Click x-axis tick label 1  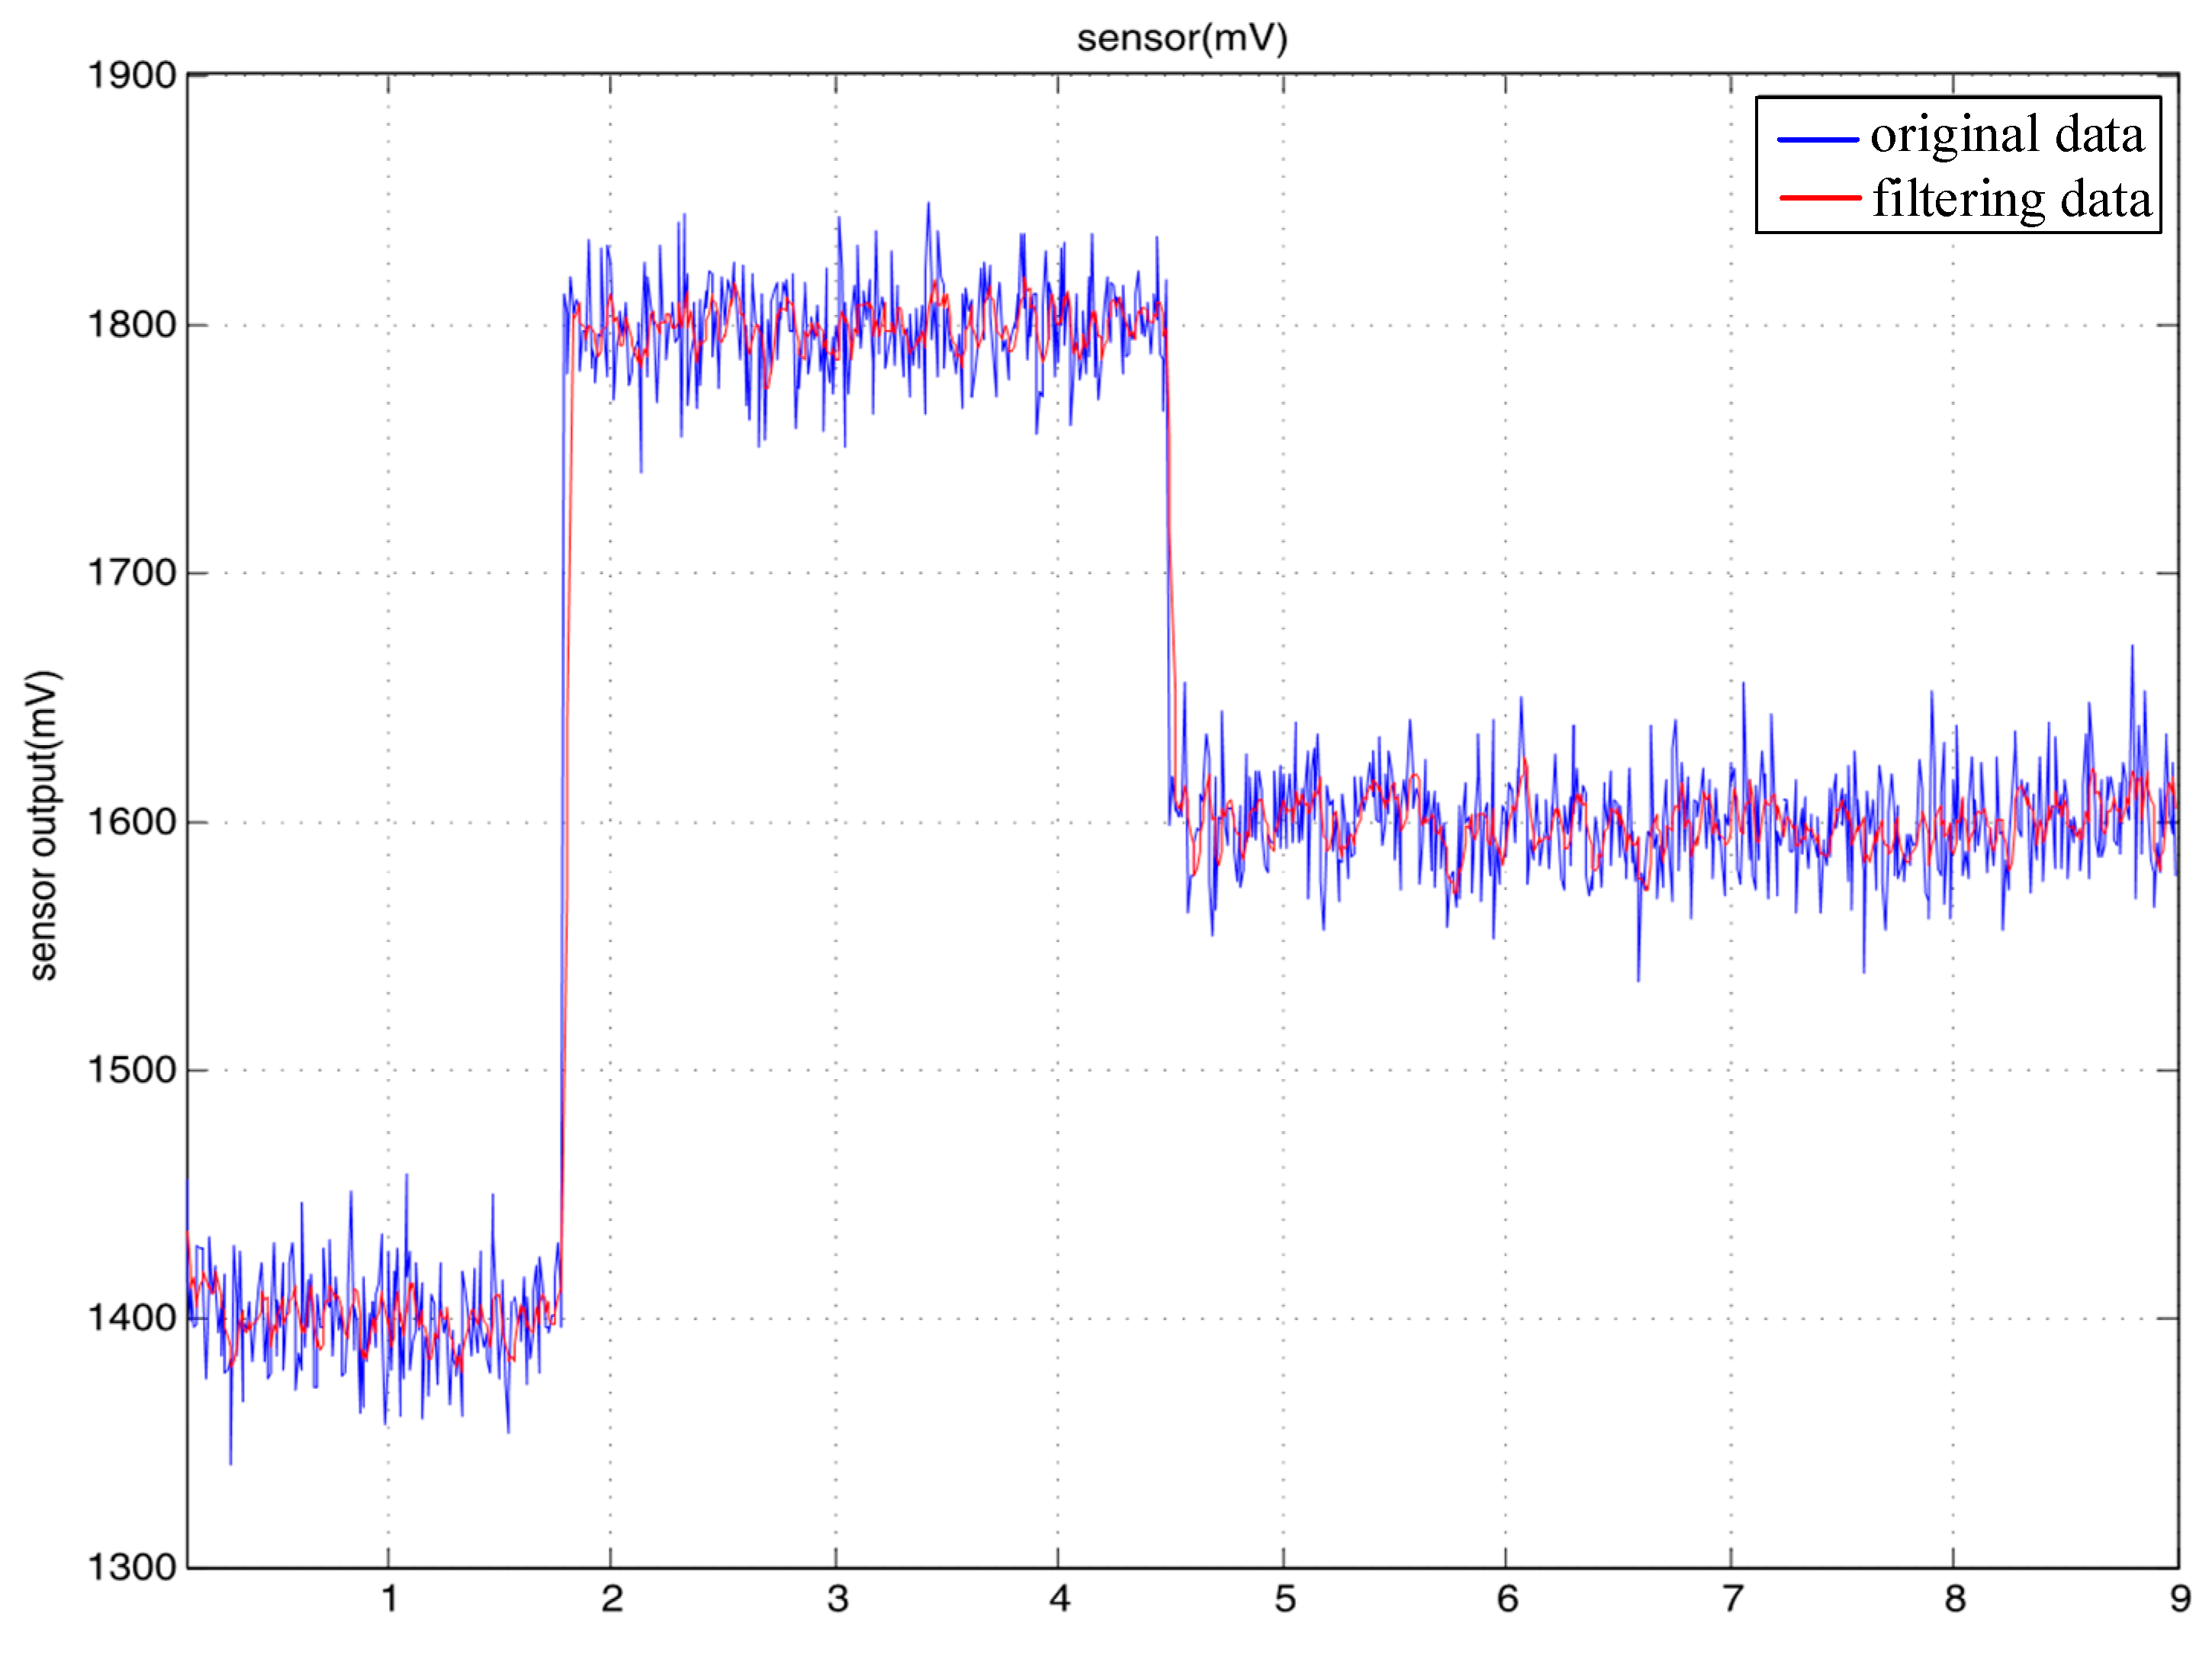tap(390, 1599)
